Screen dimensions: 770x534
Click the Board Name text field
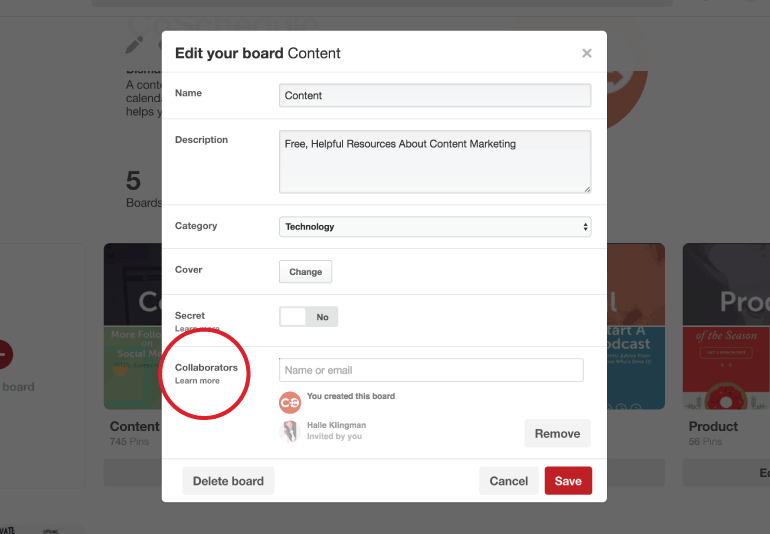point(435,95)
